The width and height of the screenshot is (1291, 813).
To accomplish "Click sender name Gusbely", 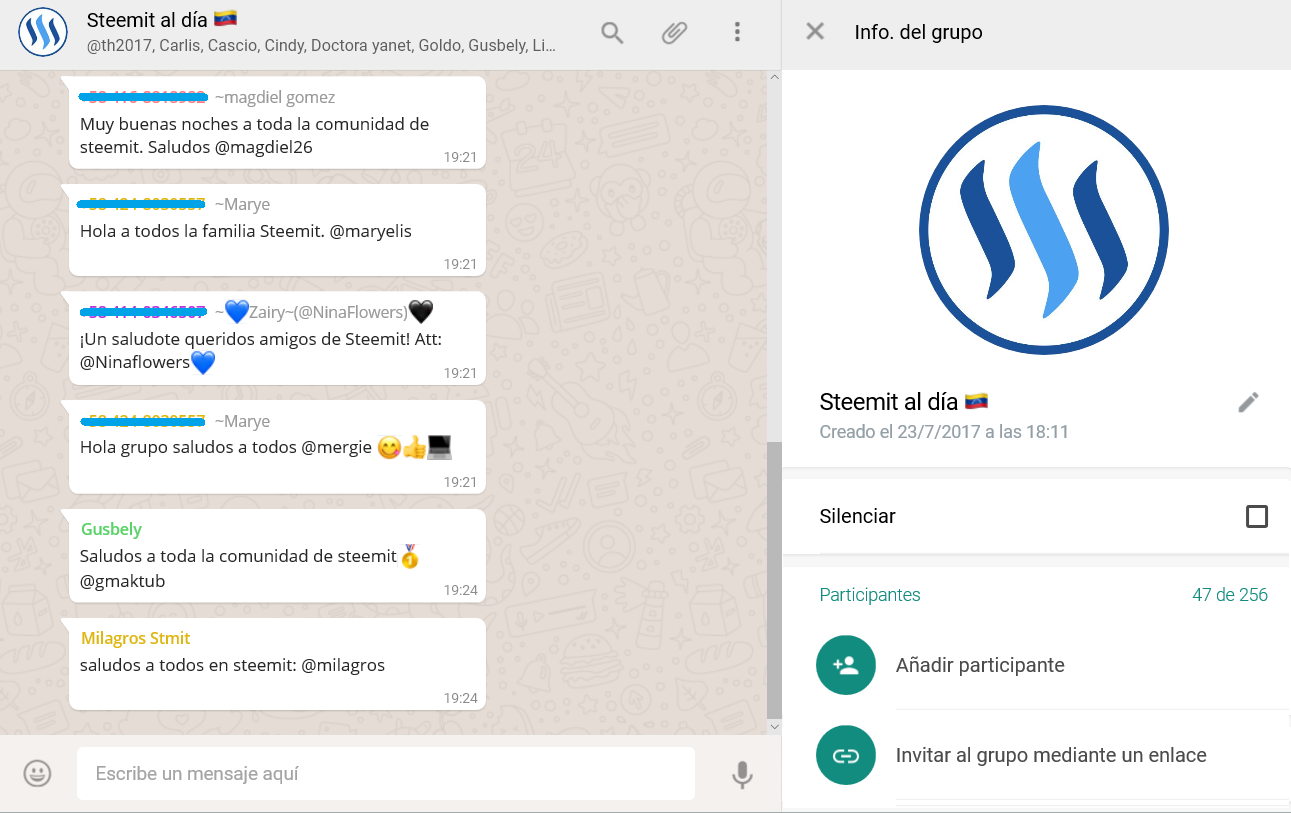I will coord(111,529).
